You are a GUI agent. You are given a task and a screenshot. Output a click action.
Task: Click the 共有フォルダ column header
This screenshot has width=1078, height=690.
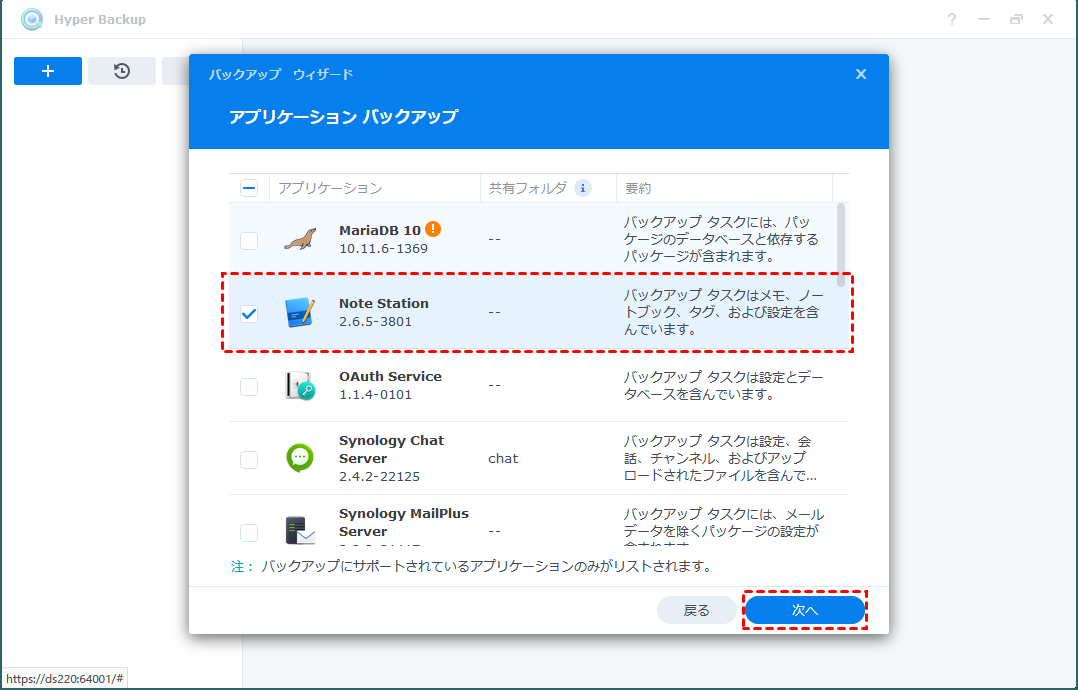[x=548, y=188]
